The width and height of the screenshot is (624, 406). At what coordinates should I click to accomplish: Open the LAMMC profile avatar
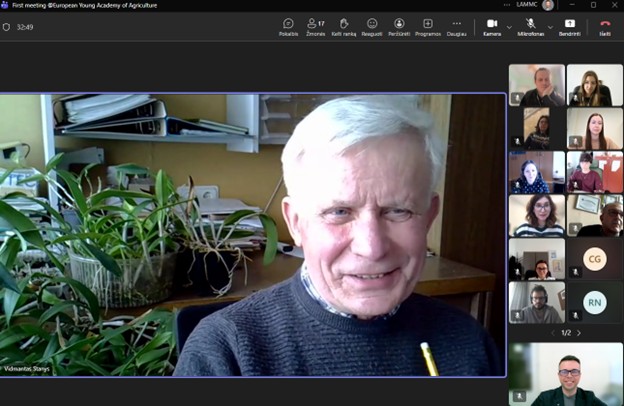click(548, 5)
